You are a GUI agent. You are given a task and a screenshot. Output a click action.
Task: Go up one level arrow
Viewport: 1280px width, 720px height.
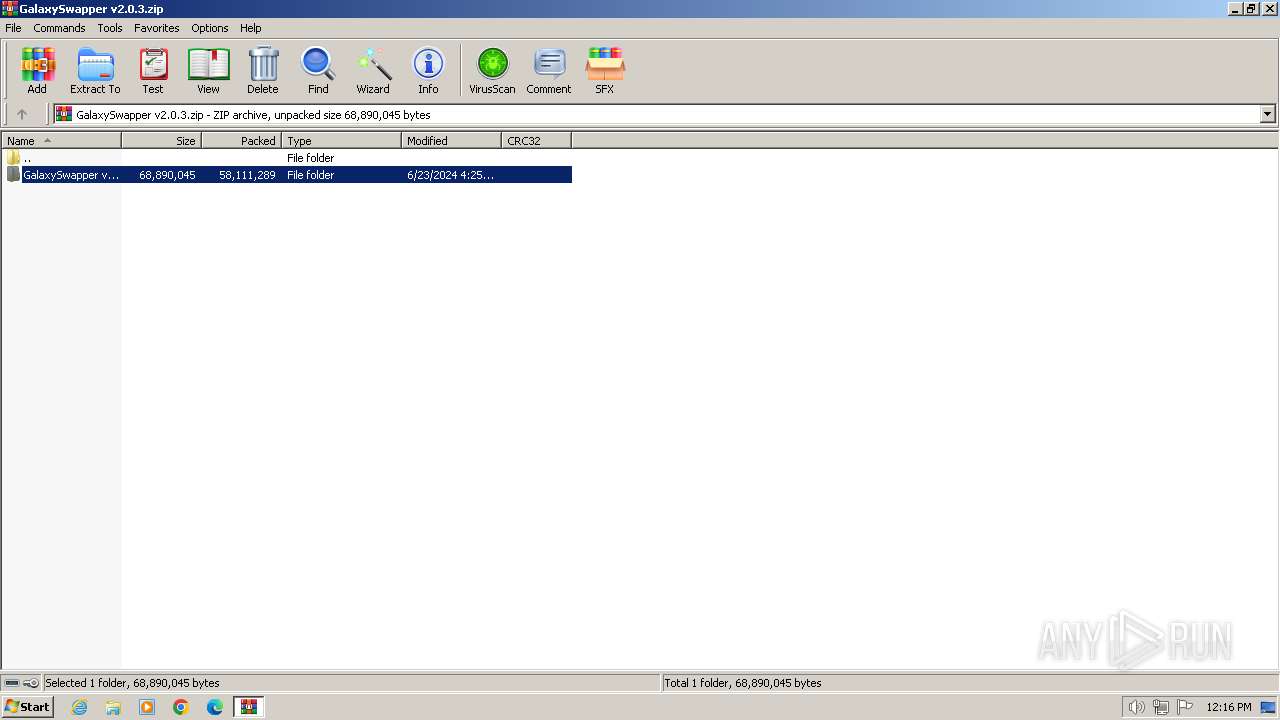coord(22,114)
